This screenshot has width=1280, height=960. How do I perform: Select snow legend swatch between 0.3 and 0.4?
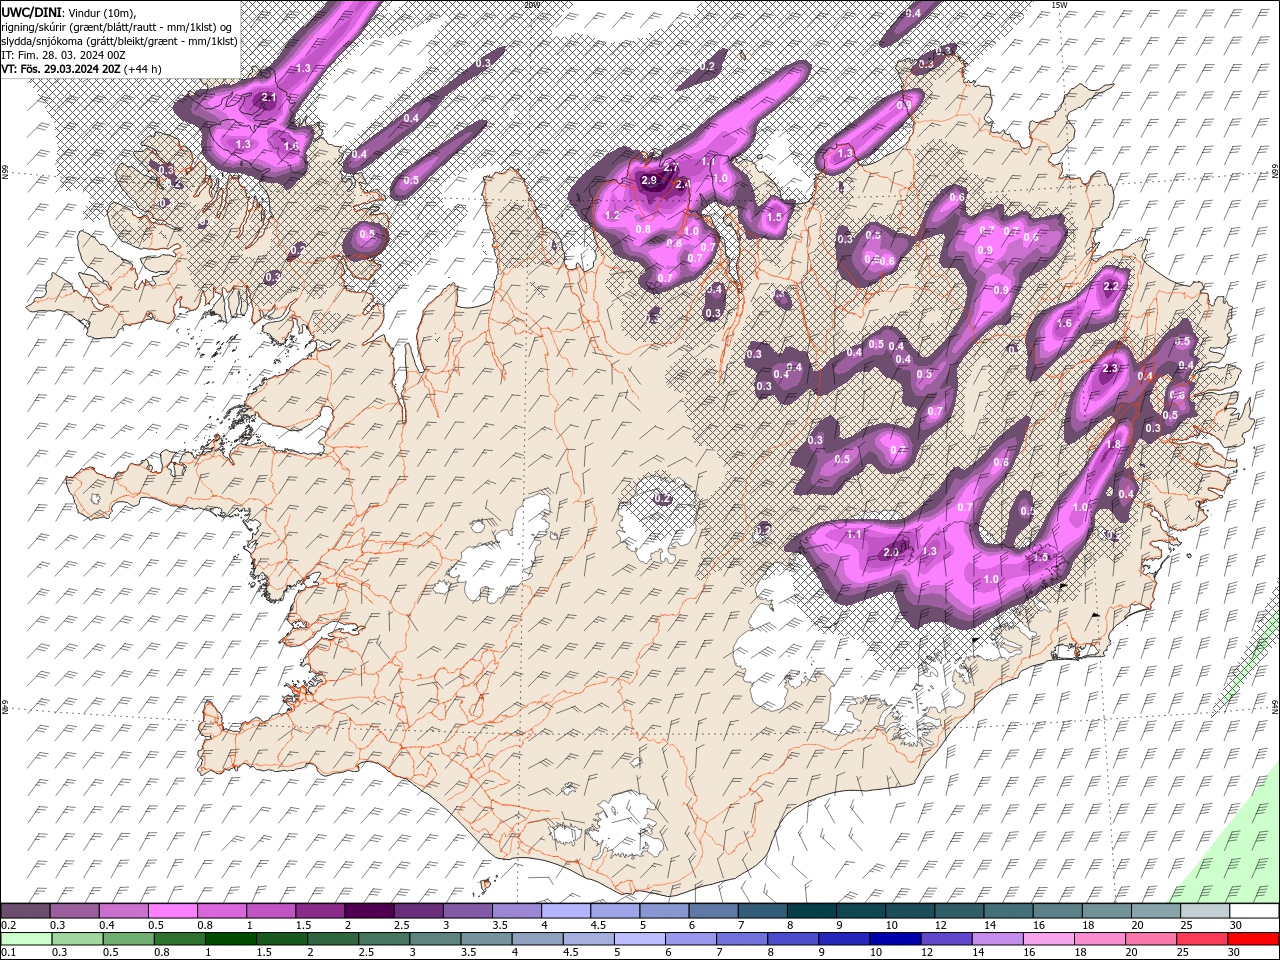[x=74, y=911]
